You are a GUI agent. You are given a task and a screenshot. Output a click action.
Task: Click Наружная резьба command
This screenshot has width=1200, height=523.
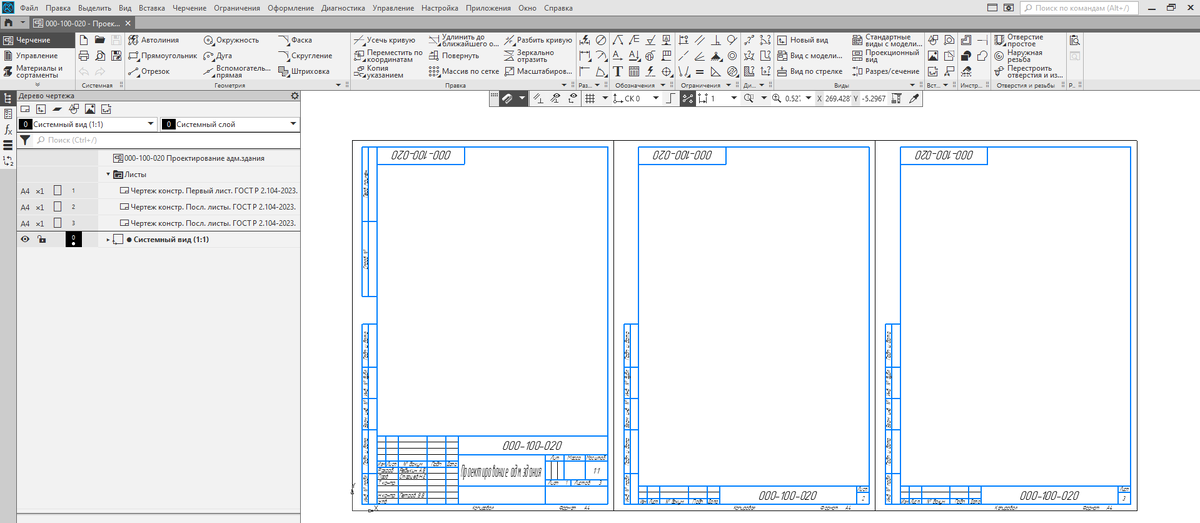pyautogui.click(x=1018, y=56)
